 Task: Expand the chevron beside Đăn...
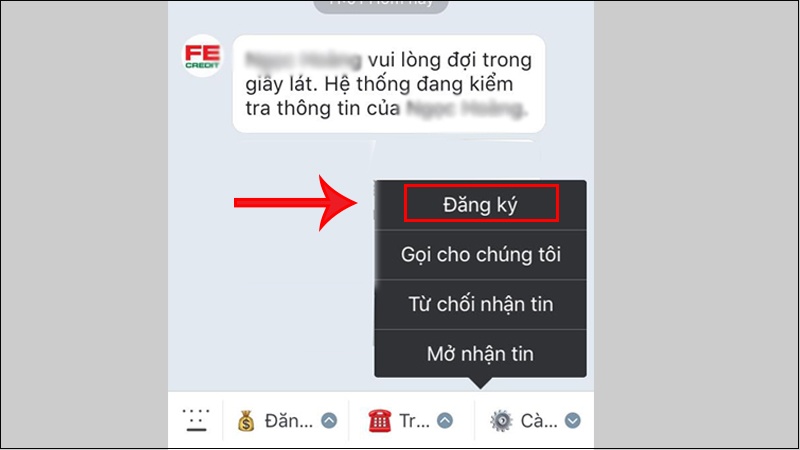(x=329, y=421)
